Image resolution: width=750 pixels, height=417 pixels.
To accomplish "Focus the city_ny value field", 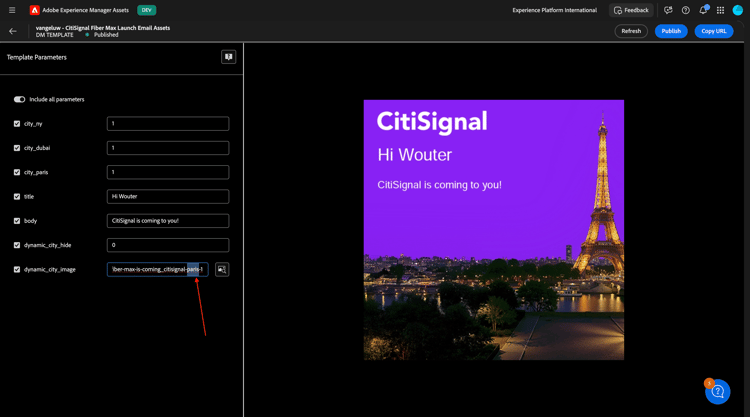I will click(x=168, y=123).
